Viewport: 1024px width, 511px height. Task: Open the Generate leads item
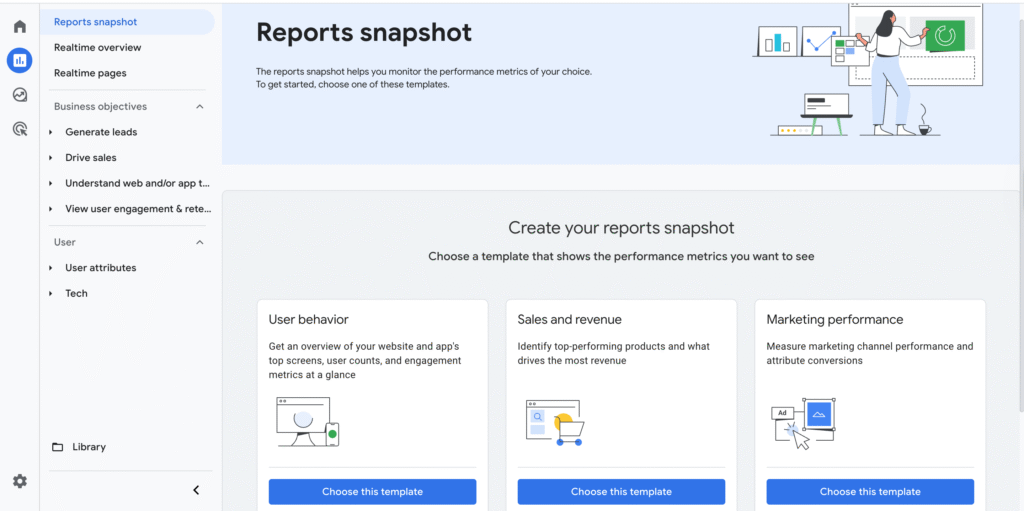(101, 132)
